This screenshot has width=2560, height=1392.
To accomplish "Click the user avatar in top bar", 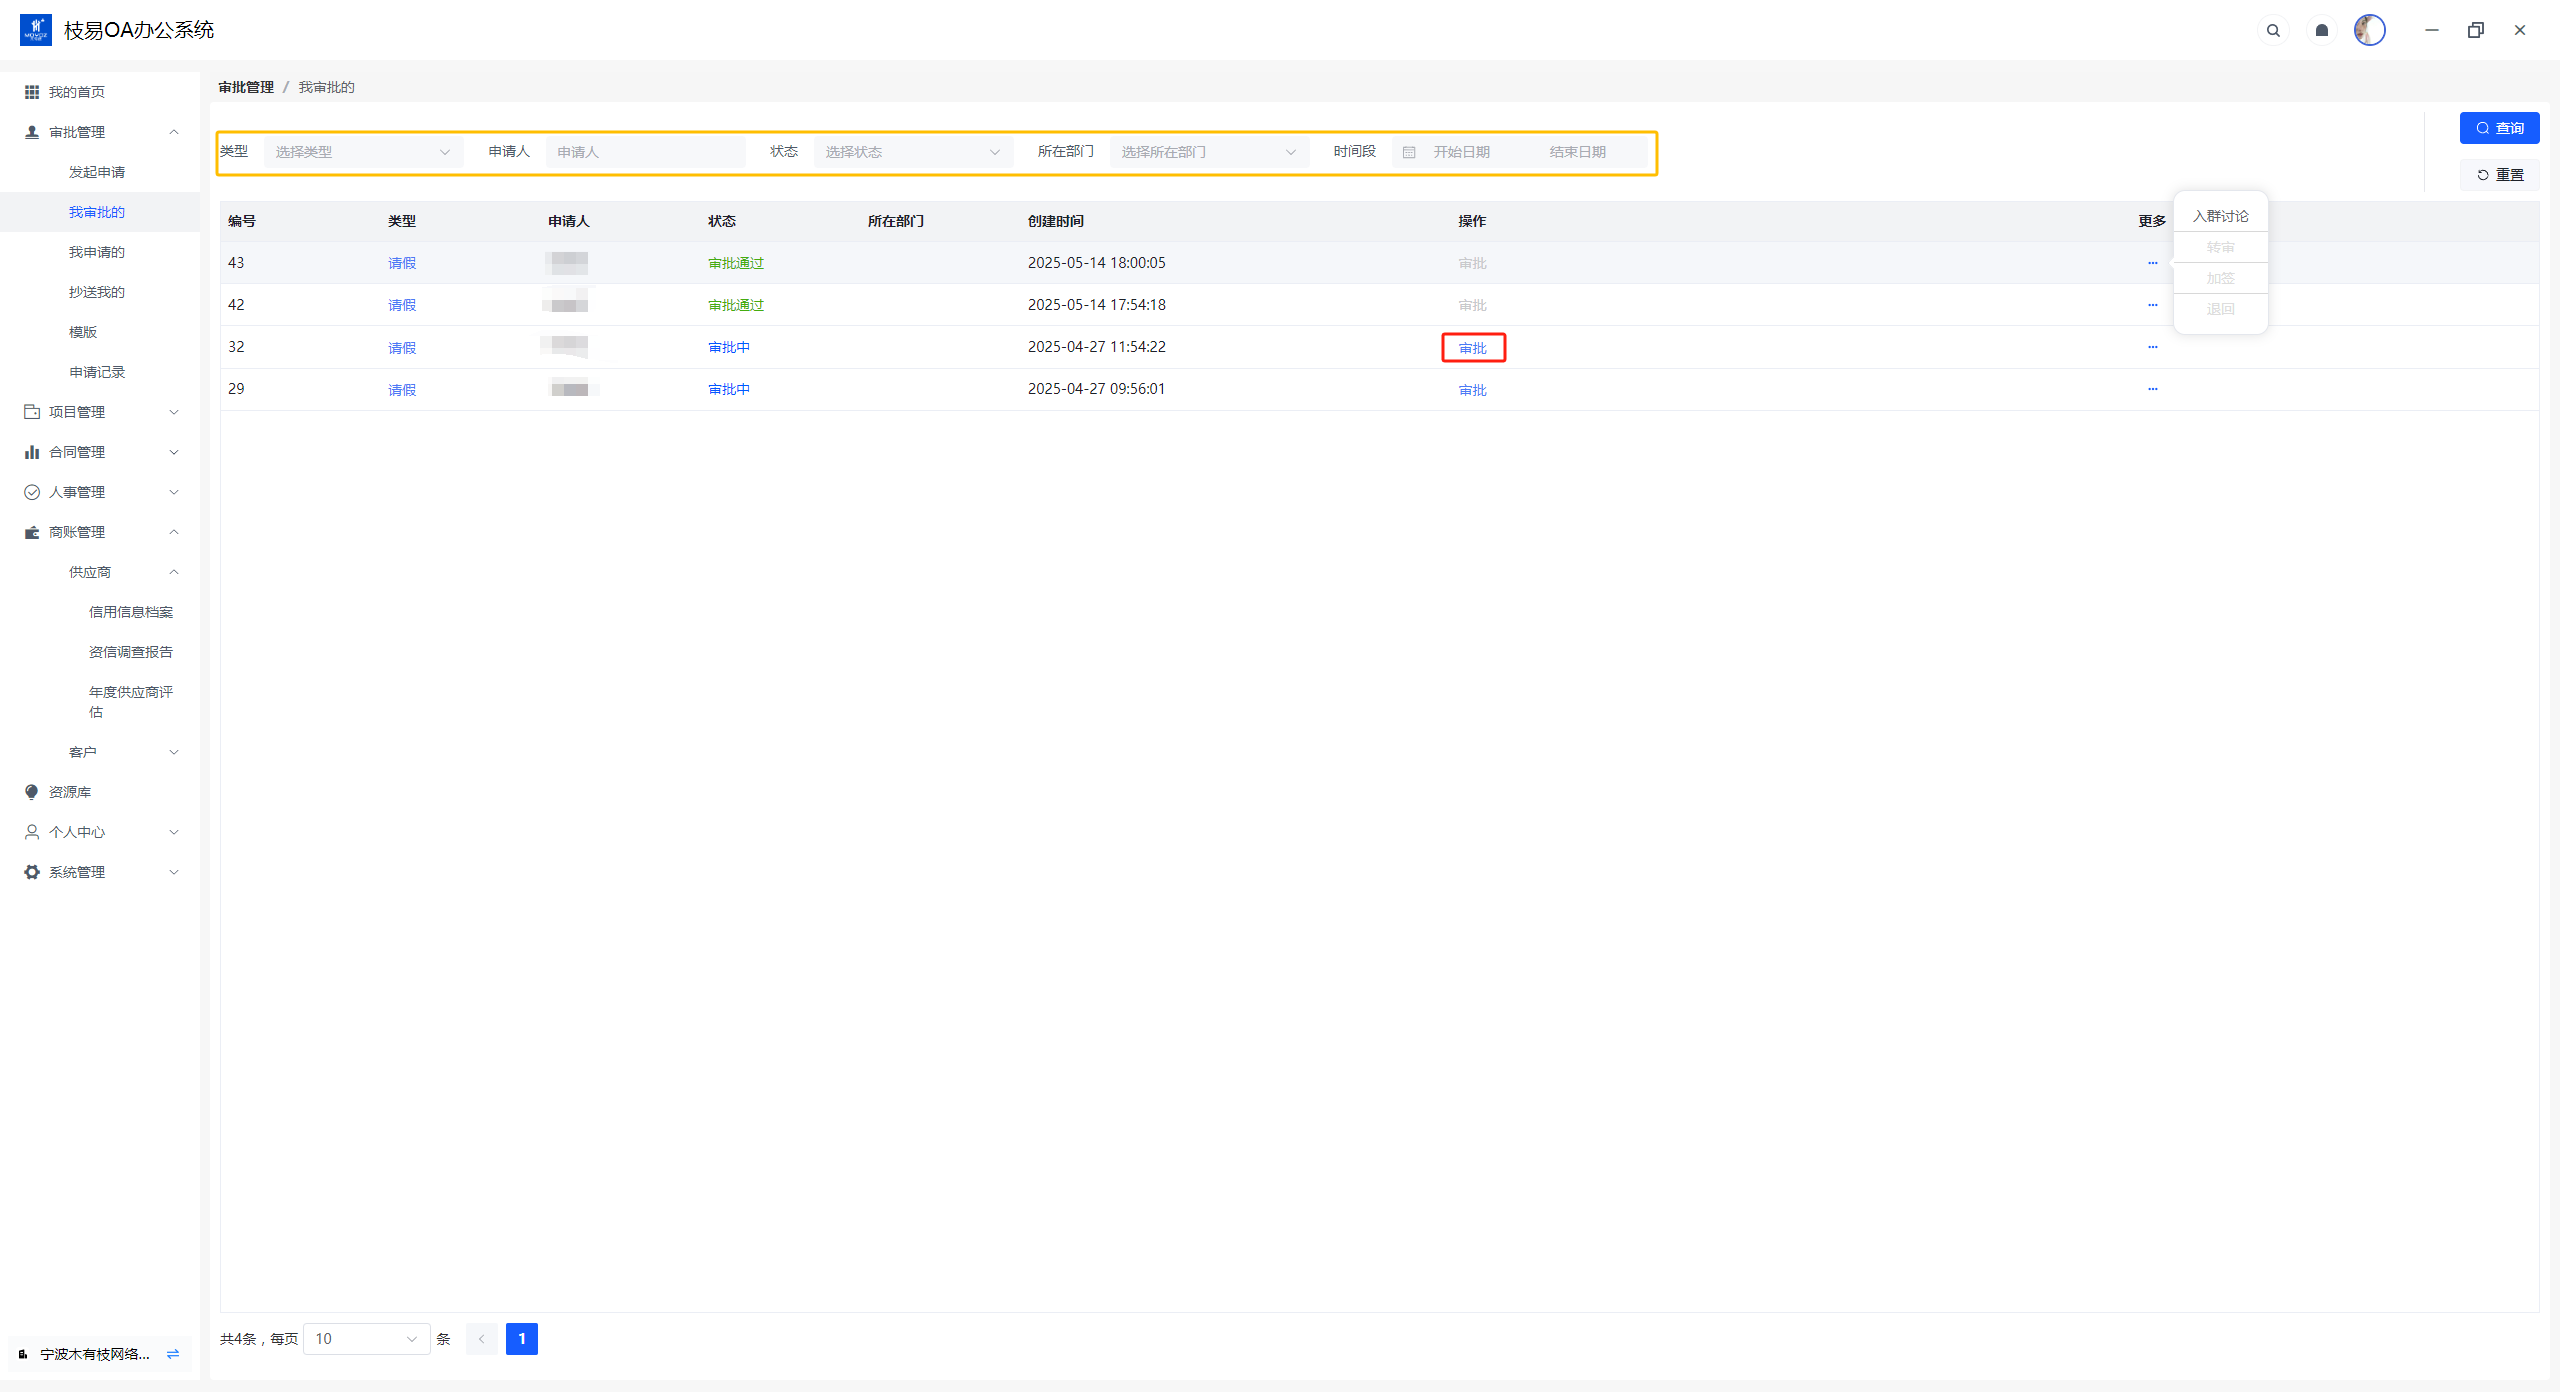I will coord(2369,30).
